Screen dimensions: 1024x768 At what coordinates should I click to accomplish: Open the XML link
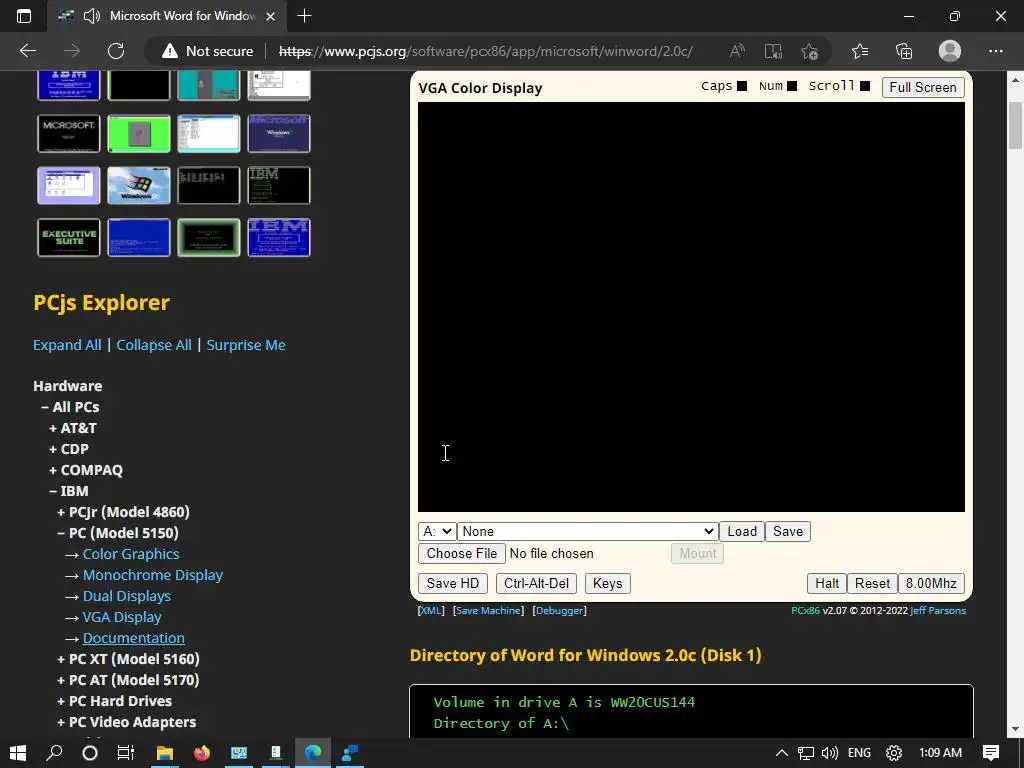[x=431, y=611]
